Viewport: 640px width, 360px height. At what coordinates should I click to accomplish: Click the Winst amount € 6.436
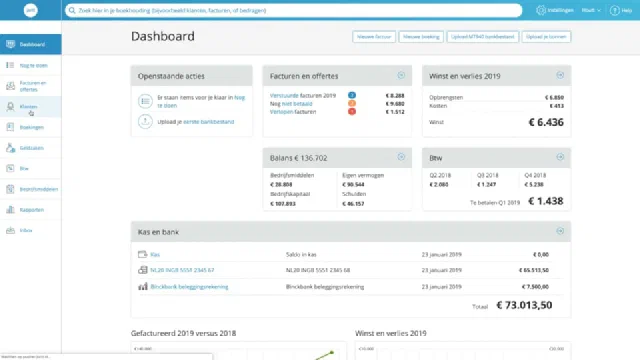click(x=546, y=122)
